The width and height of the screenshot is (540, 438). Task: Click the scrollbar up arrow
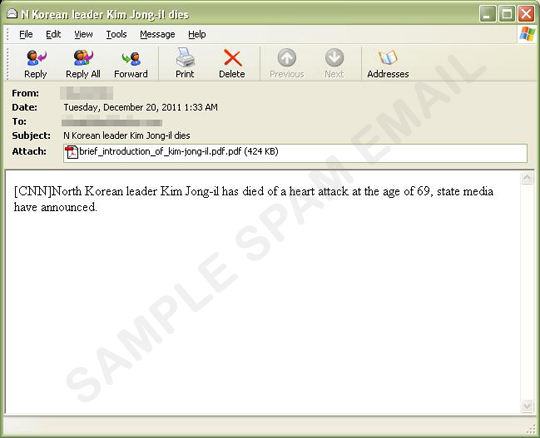tap(527, 178)
